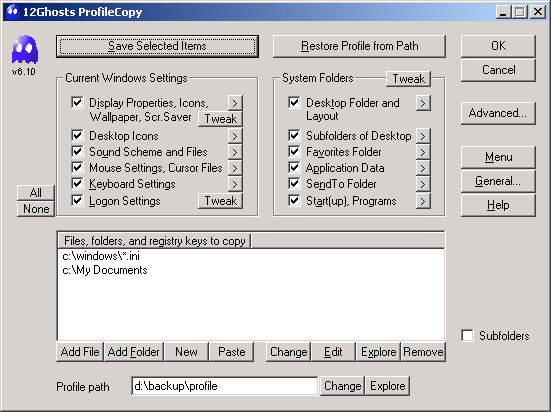Open Advanced... settings
The image size is (551, 412).
[x=498, y=113]
